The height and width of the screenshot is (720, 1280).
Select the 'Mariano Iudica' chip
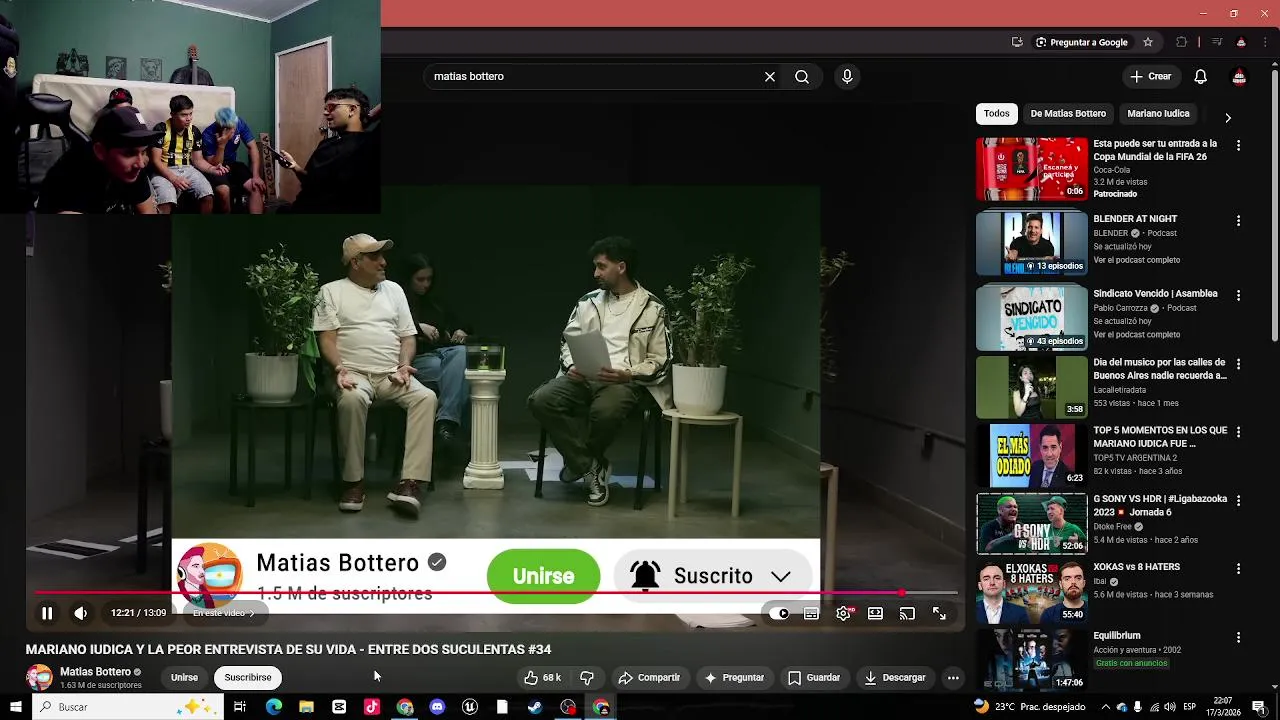1158,114
